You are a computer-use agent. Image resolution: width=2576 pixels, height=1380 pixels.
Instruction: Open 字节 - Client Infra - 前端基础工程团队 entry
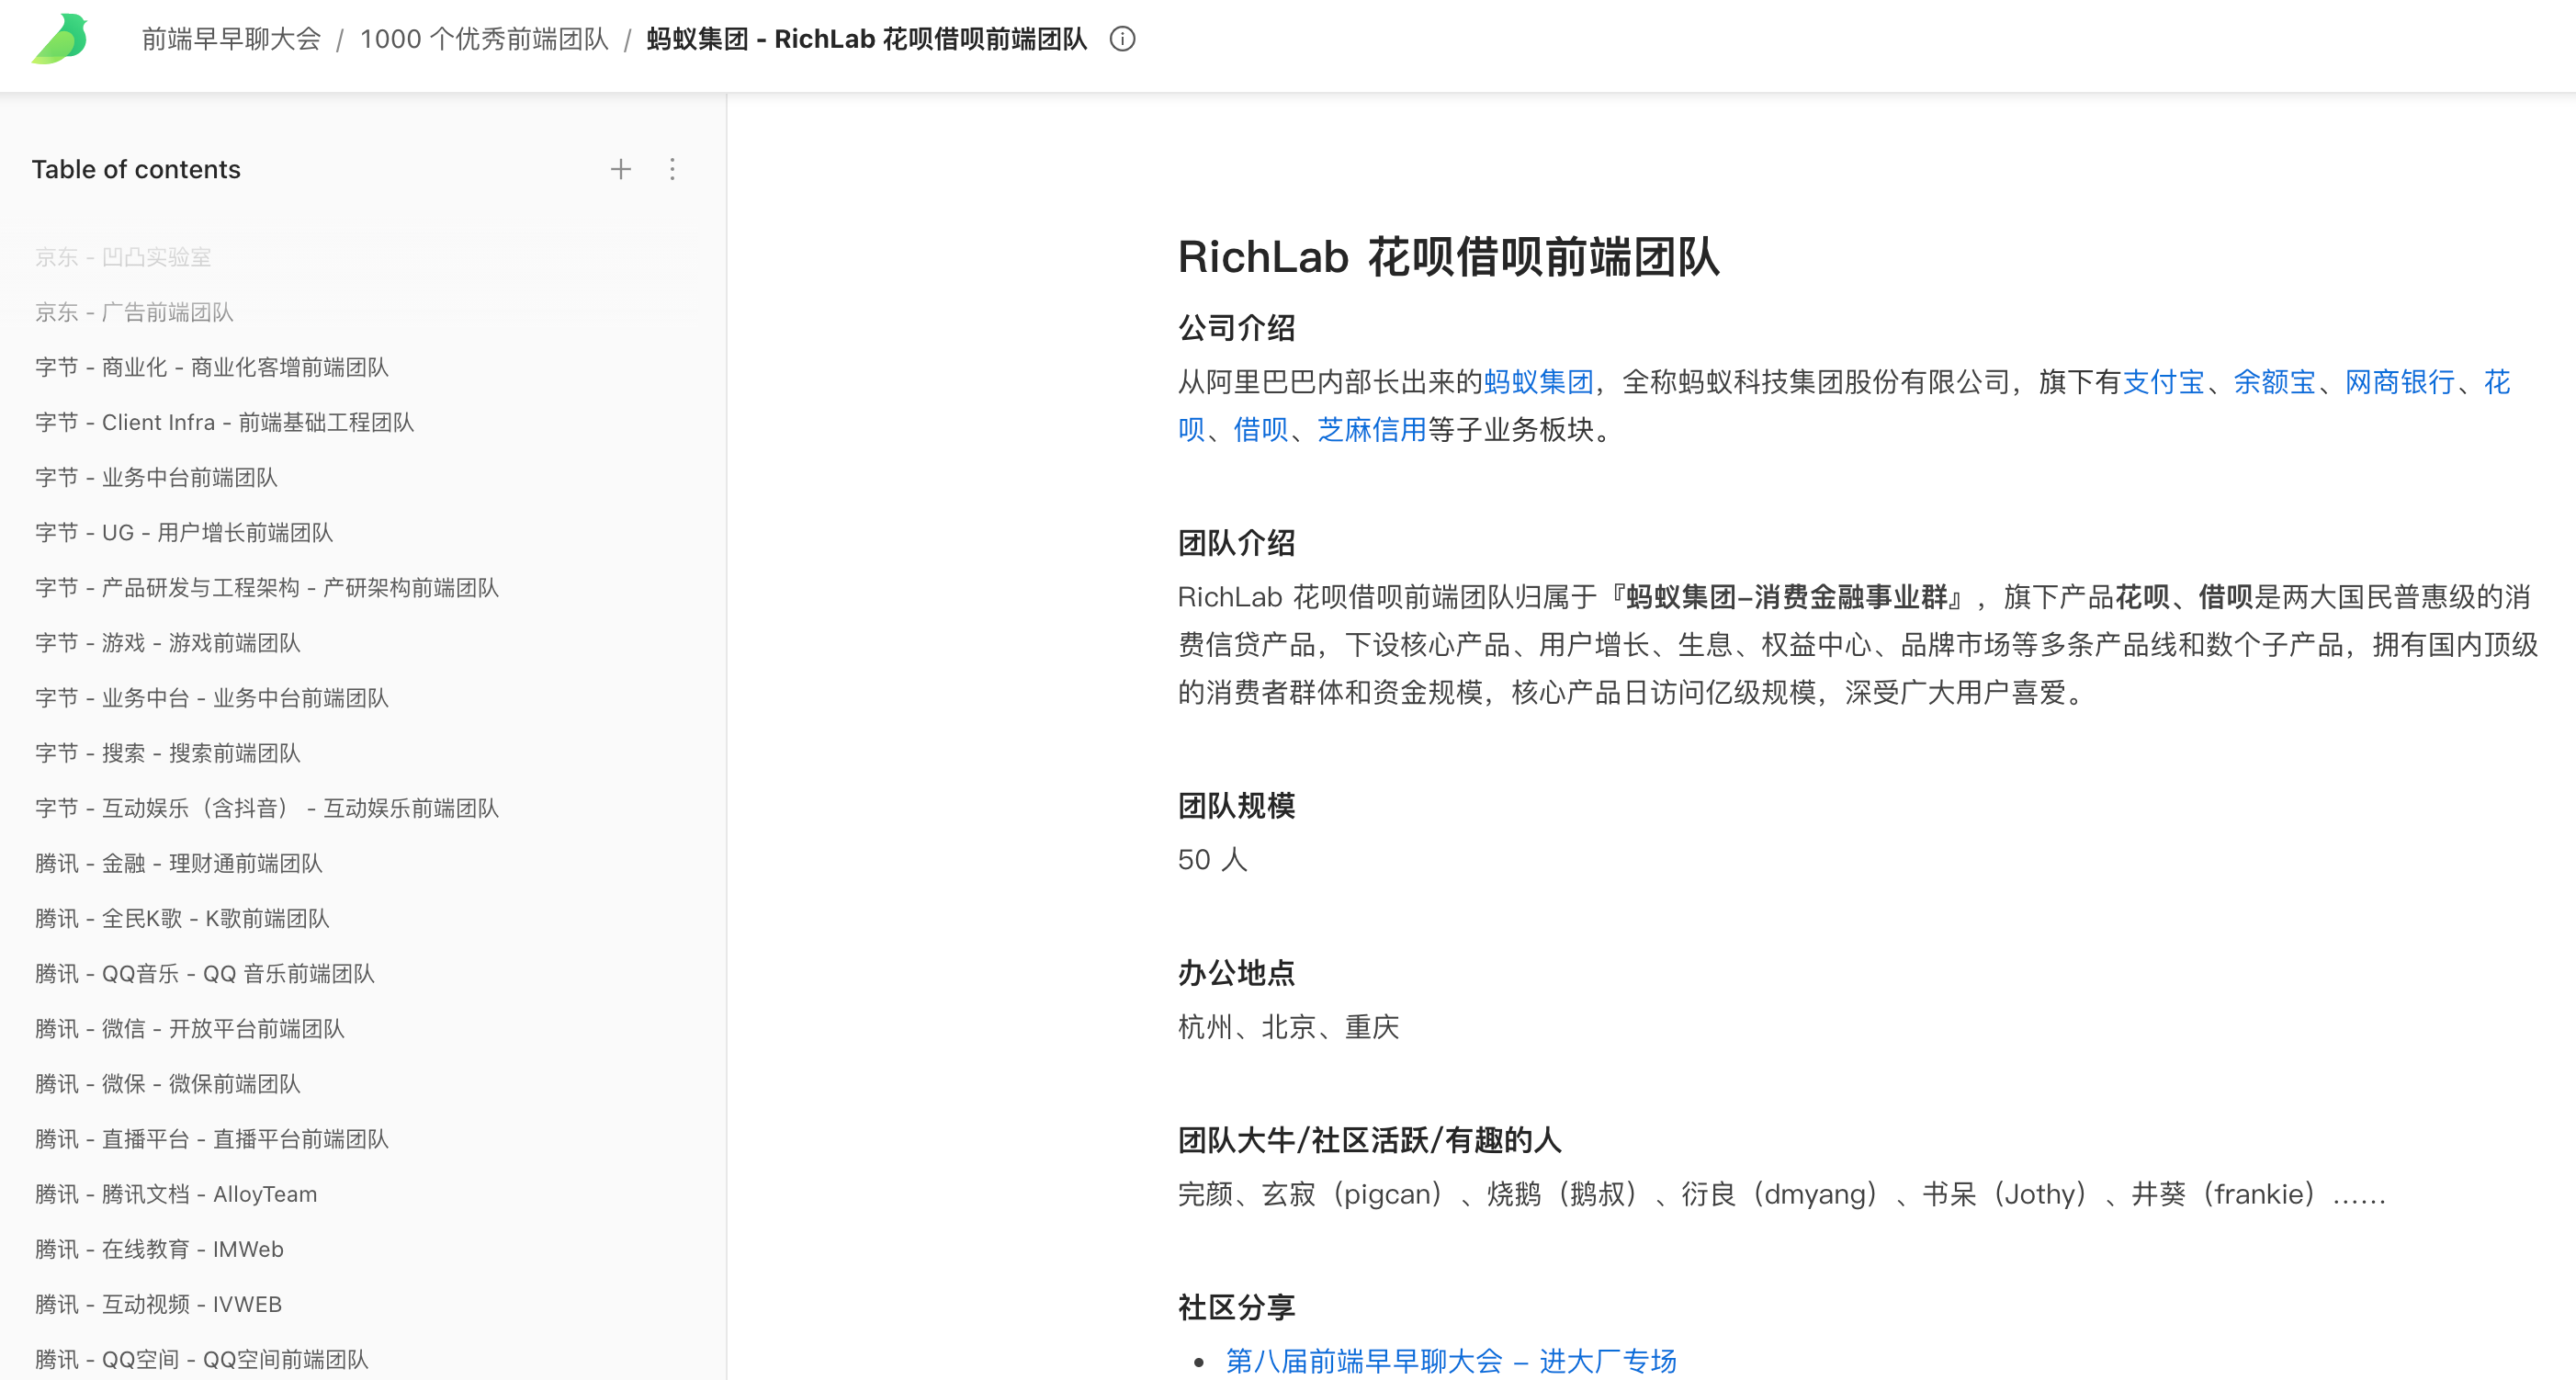(x=224, y=422)
